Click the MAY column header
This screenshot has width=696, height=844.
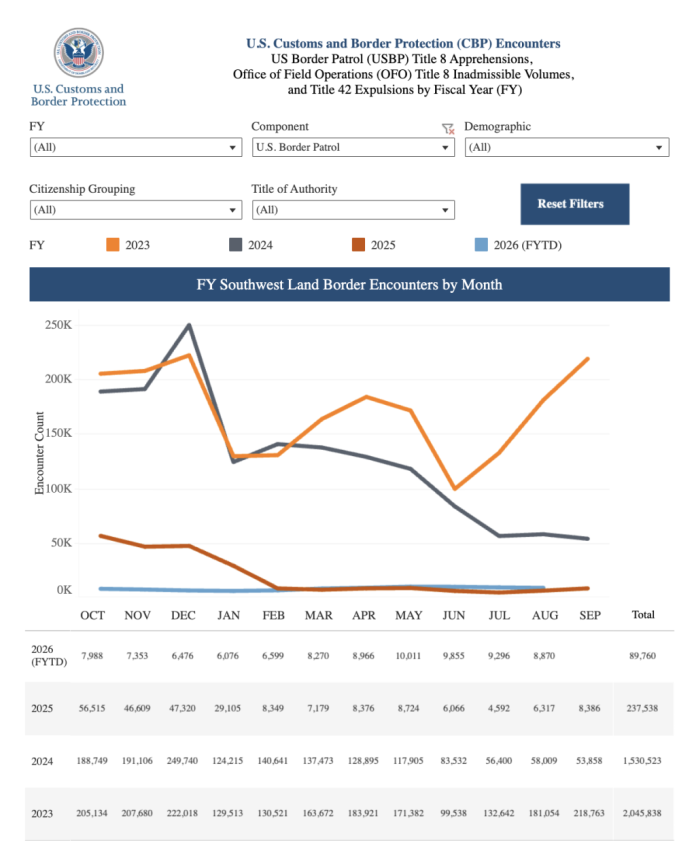409,615
